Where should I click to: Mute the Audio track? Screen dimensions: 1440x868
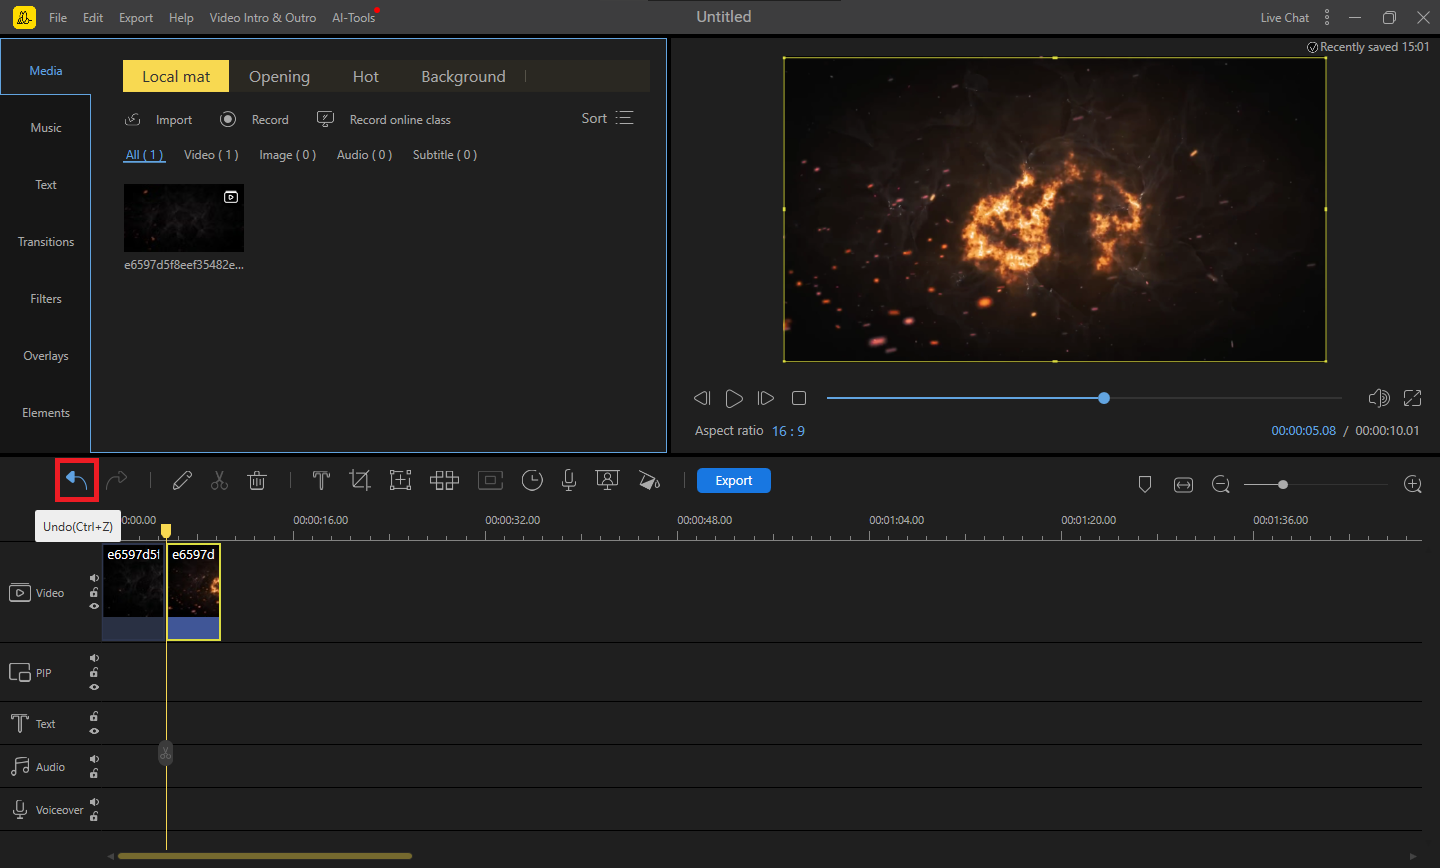point(94,759)
